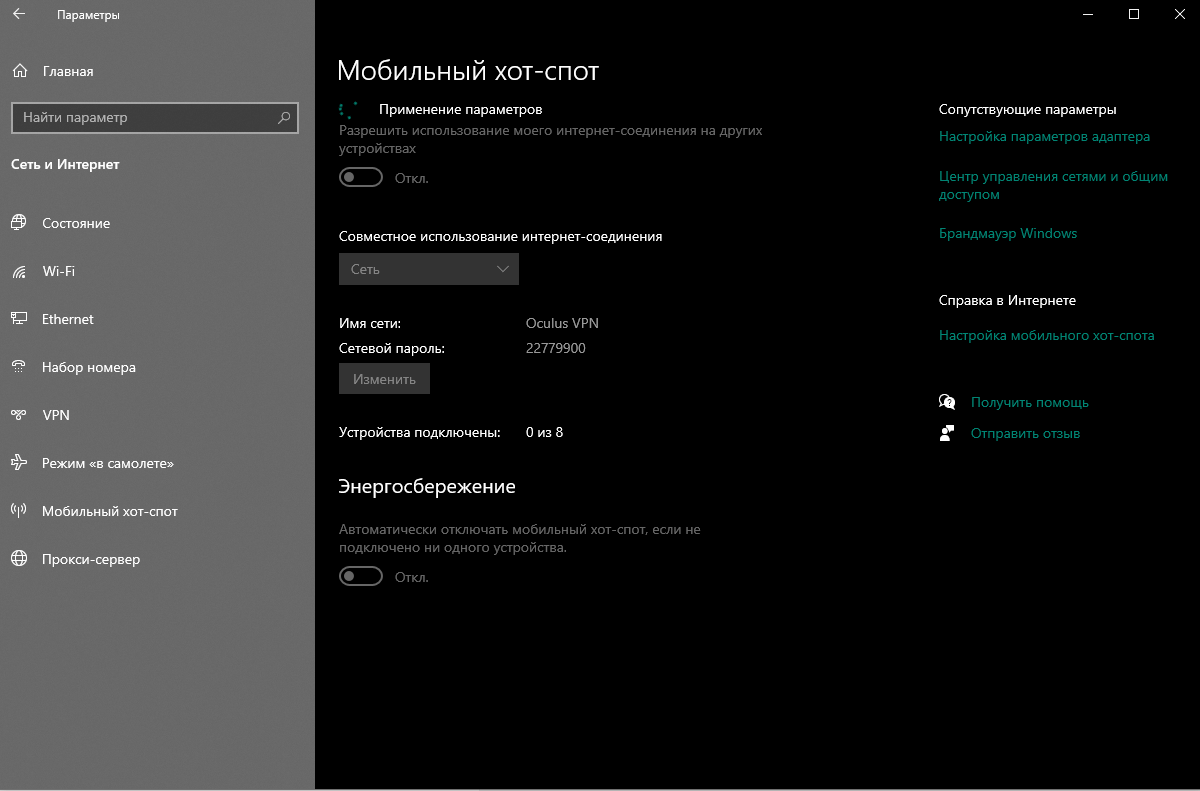
Task: Click the mobile hotspot antenna icon
Action: point(19,511)
